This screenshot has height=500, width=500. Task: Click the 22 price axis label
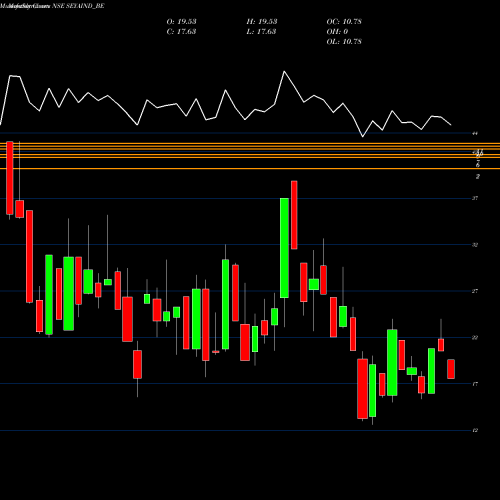pos(475,338)
